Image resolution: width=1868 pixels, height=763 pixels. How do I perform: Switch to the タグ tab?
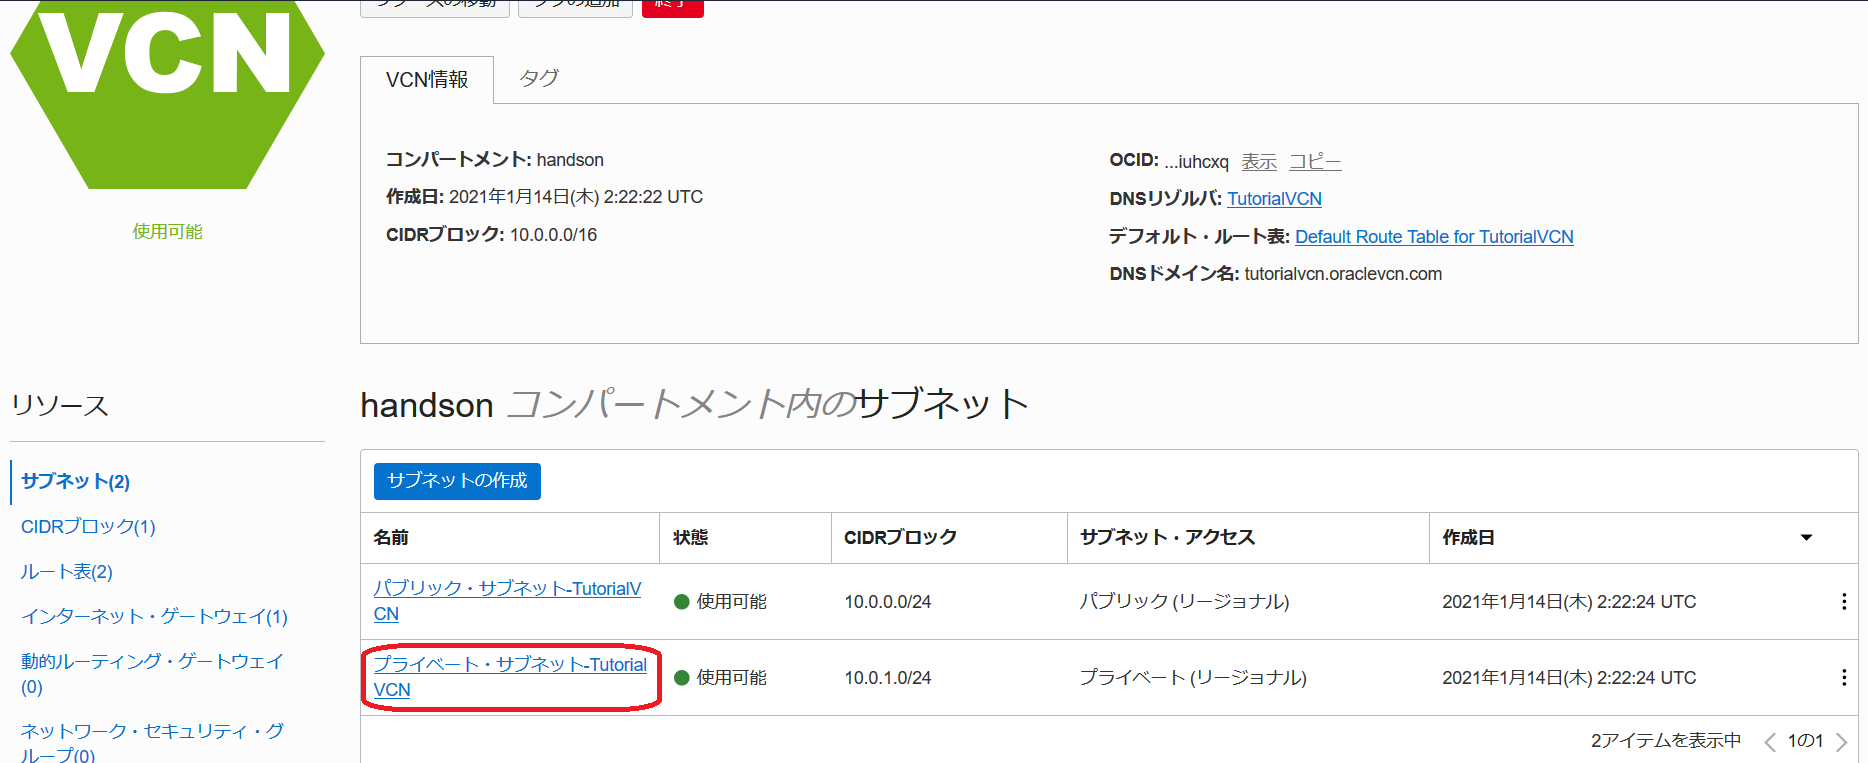point(538,78)
